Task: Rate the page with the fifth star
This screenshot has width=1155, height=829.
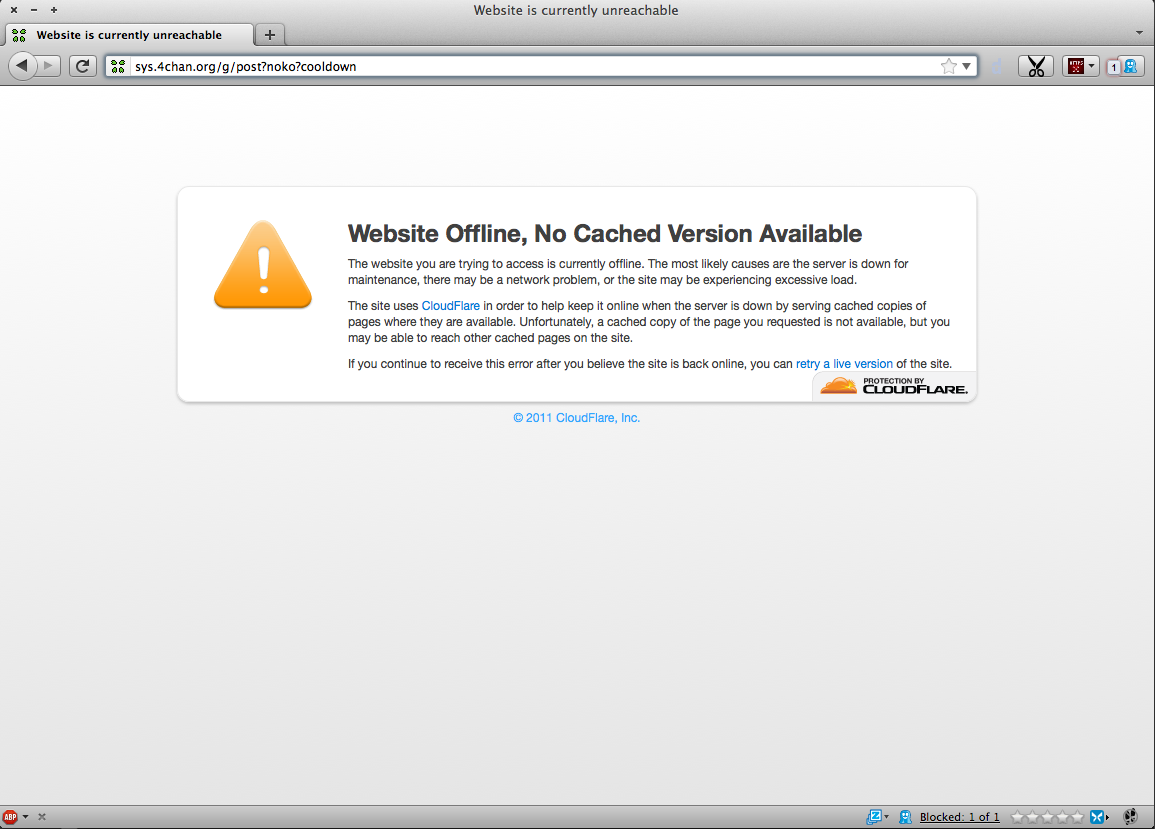Action: (x=1078, y=816)
